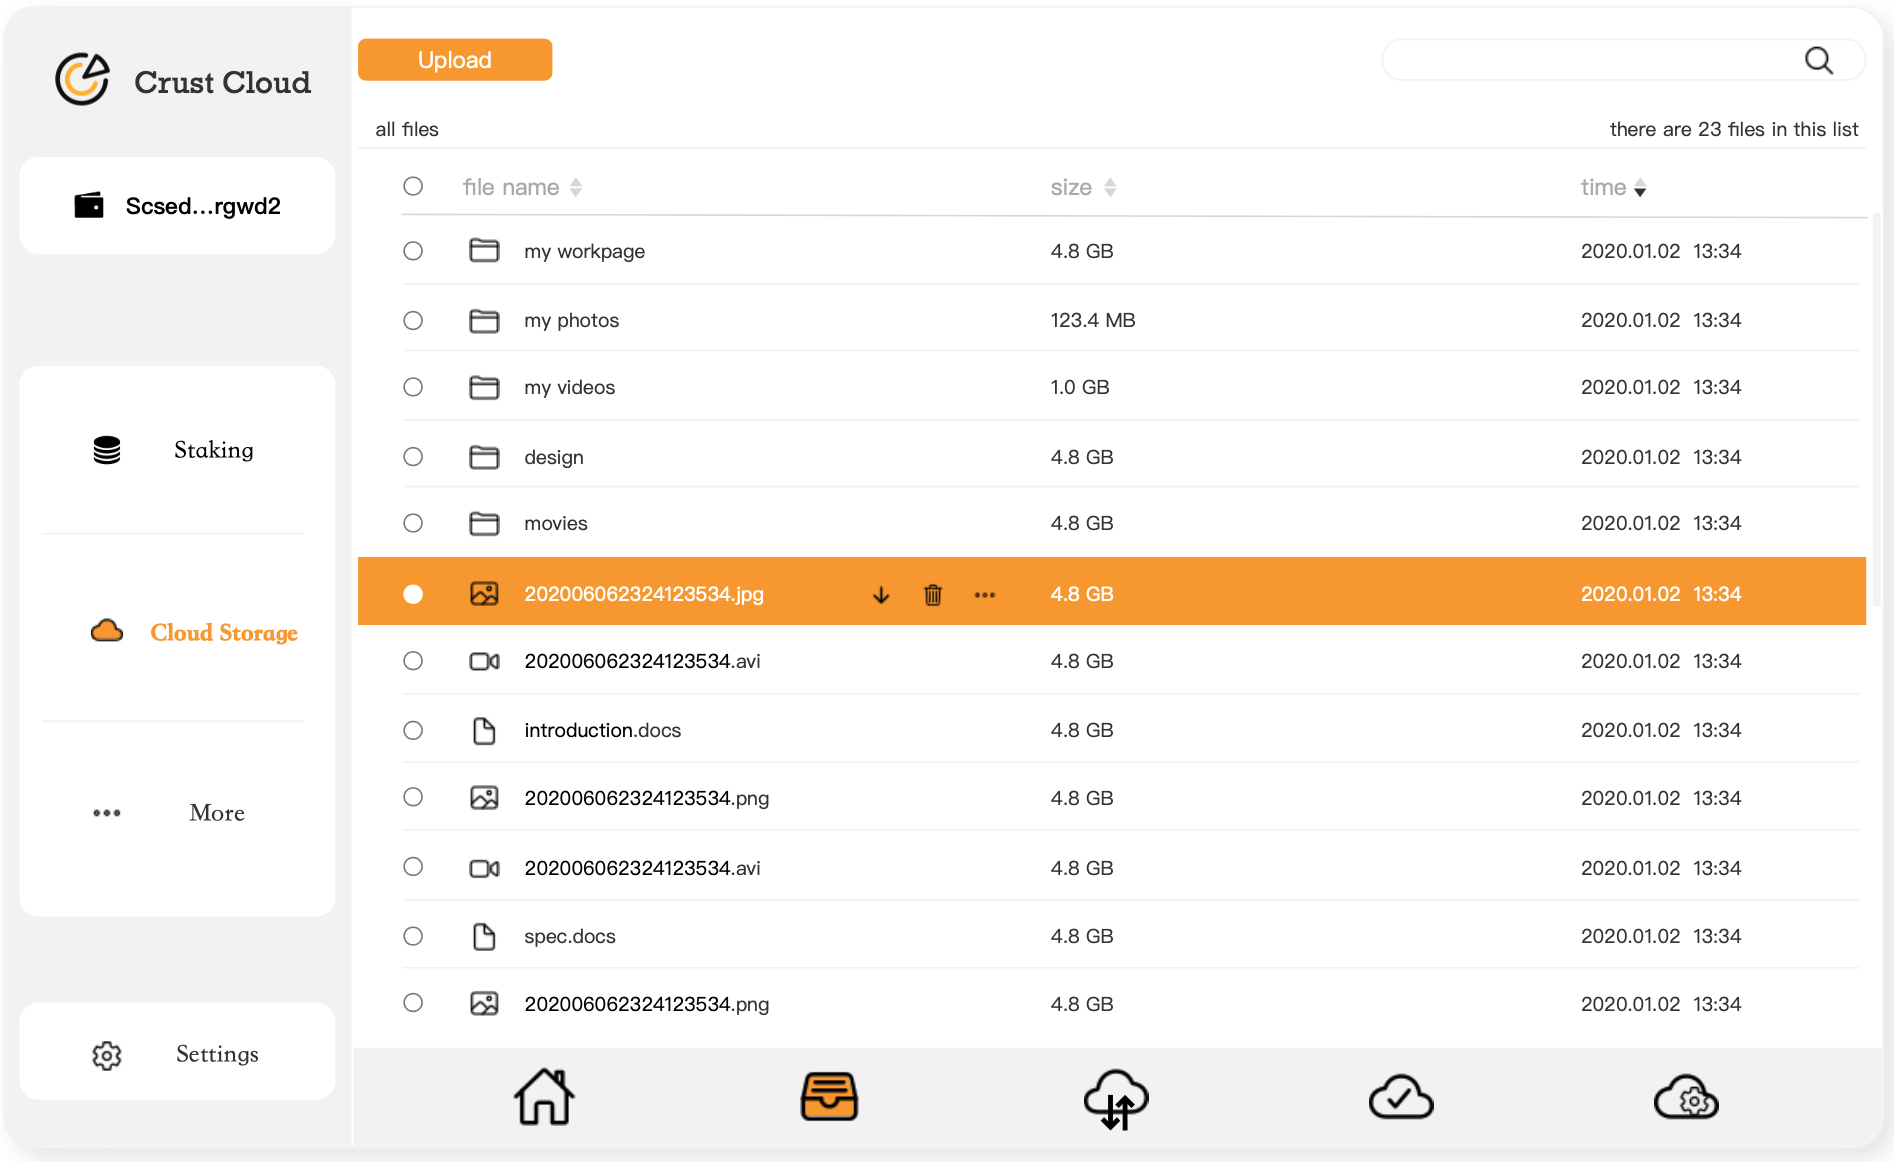This screenshot has width=1894, height=1162.
Task: Toggle the select-all circle in header
Action: [x=413, y=187]
